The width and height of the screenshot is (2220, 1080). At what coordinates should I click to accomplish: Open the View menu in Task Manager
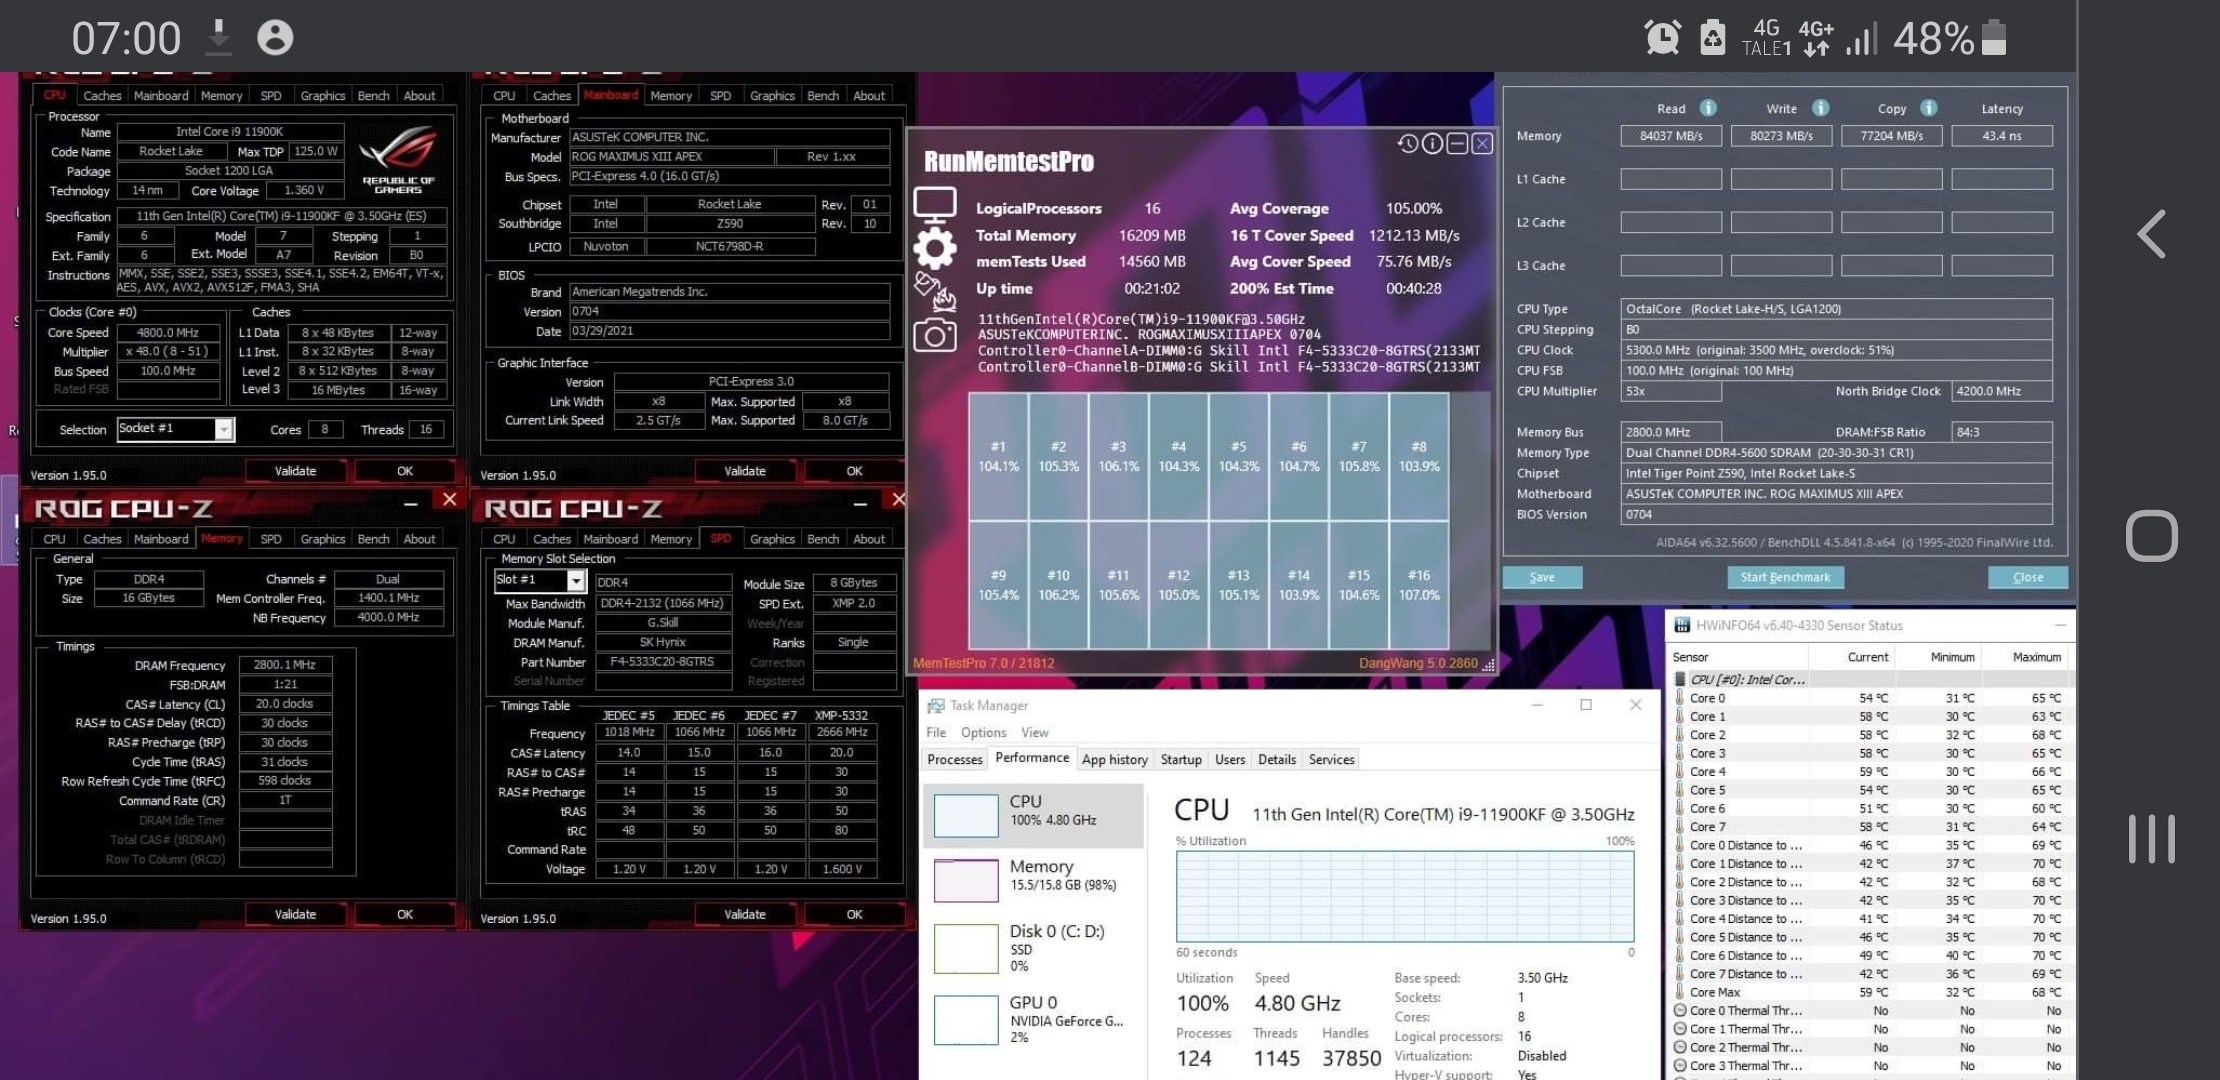1034,732
